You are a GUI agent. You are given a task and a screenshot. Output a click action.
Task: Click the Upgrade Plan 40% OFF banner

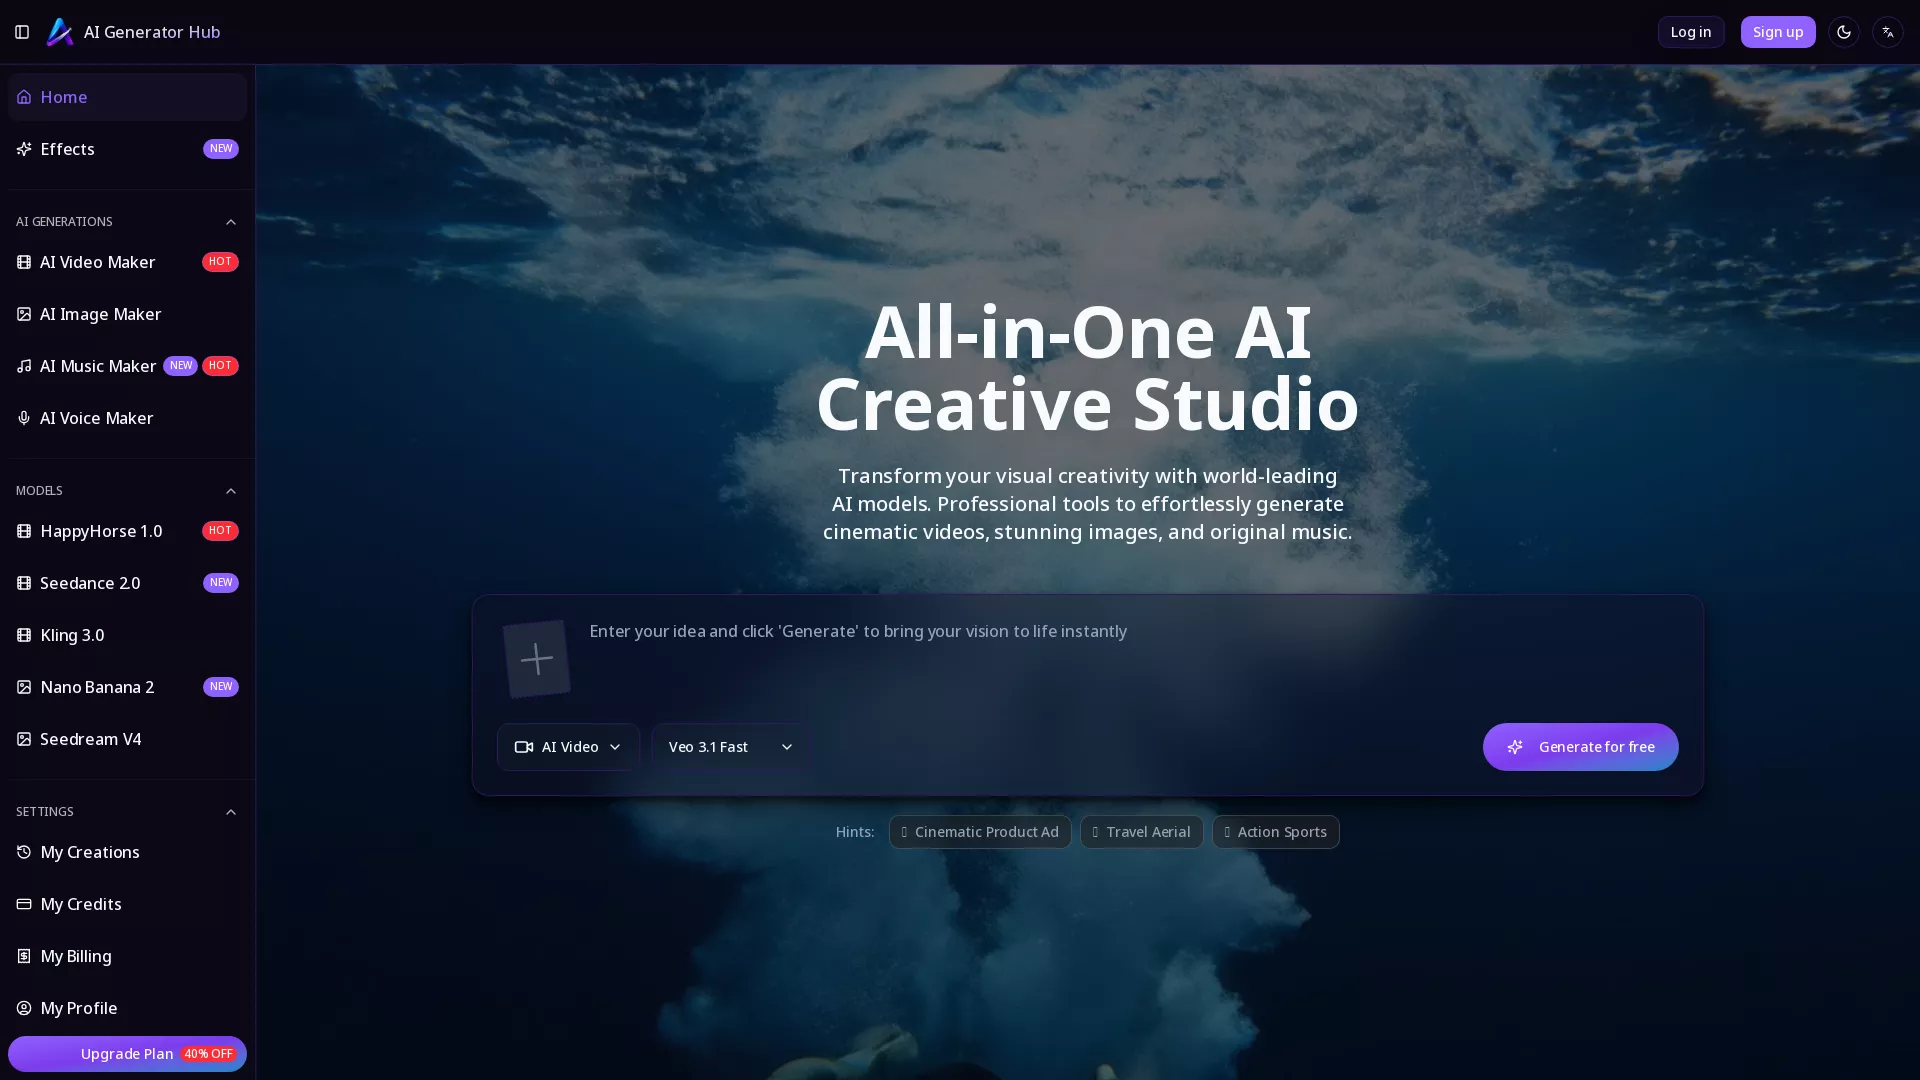click(127, 1054)
